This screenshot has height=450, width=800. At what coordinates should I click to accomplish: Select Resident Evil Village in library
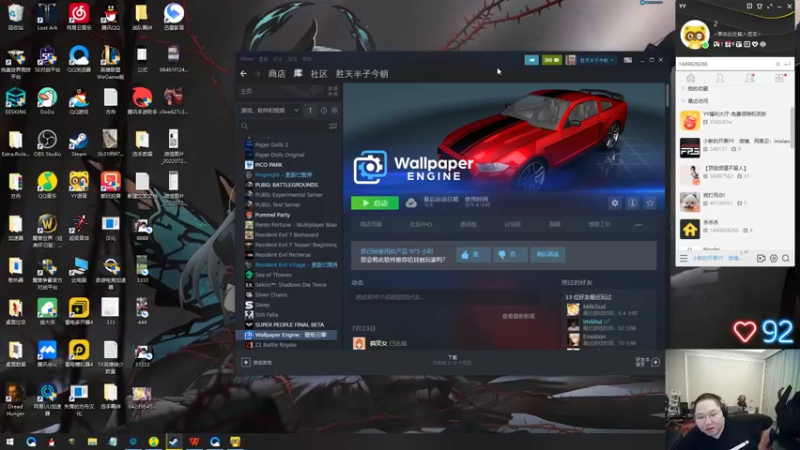pos(290,265)
